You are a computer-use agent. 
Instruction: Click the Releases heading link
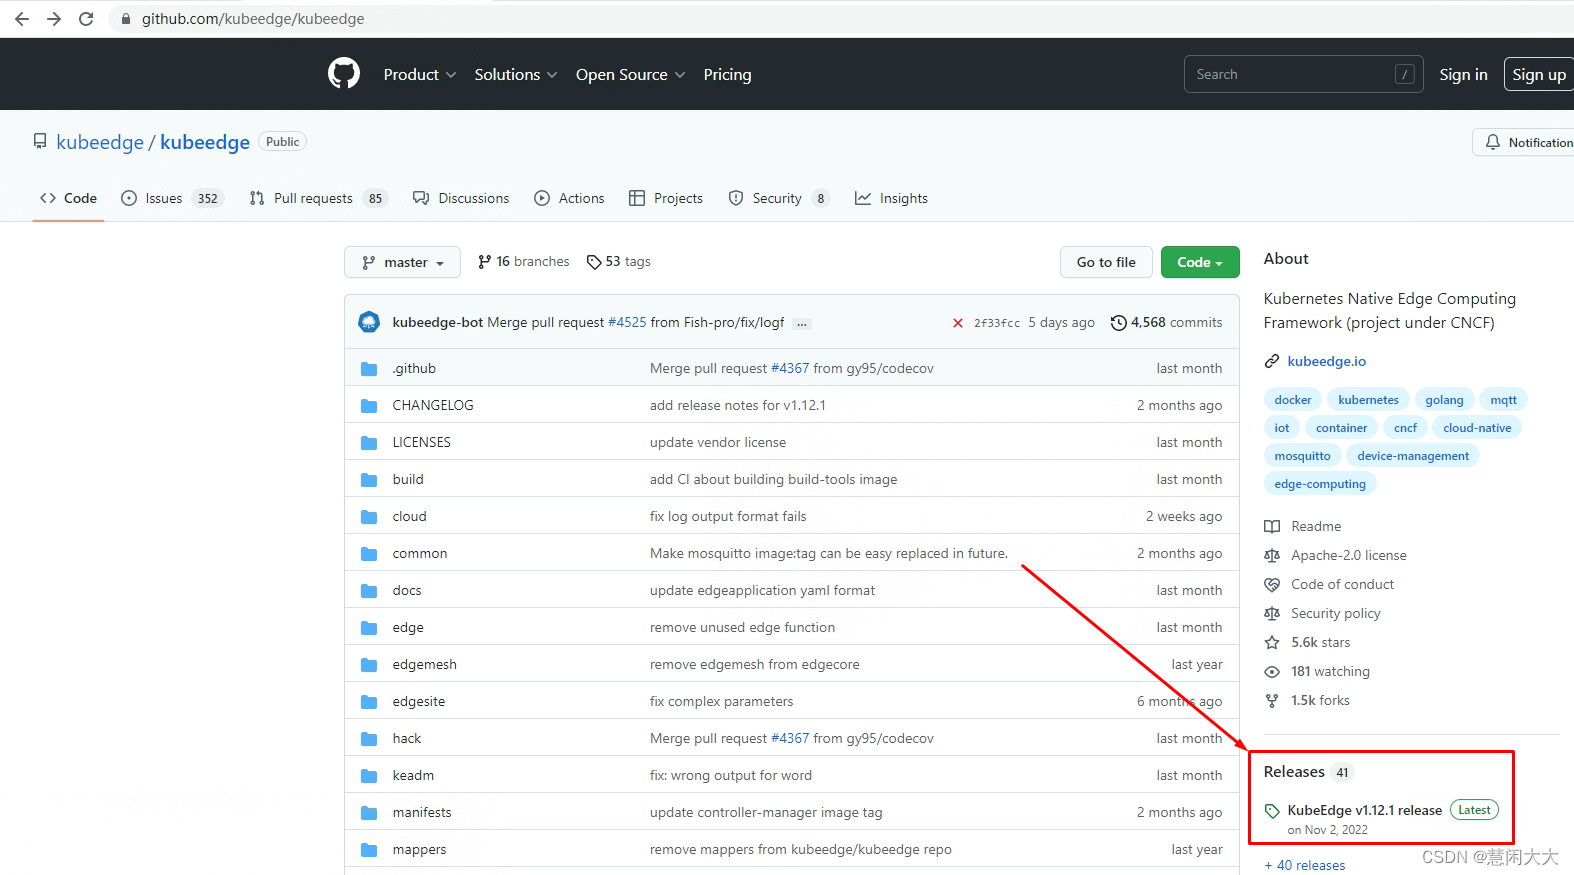click(x=1294, y=771)
